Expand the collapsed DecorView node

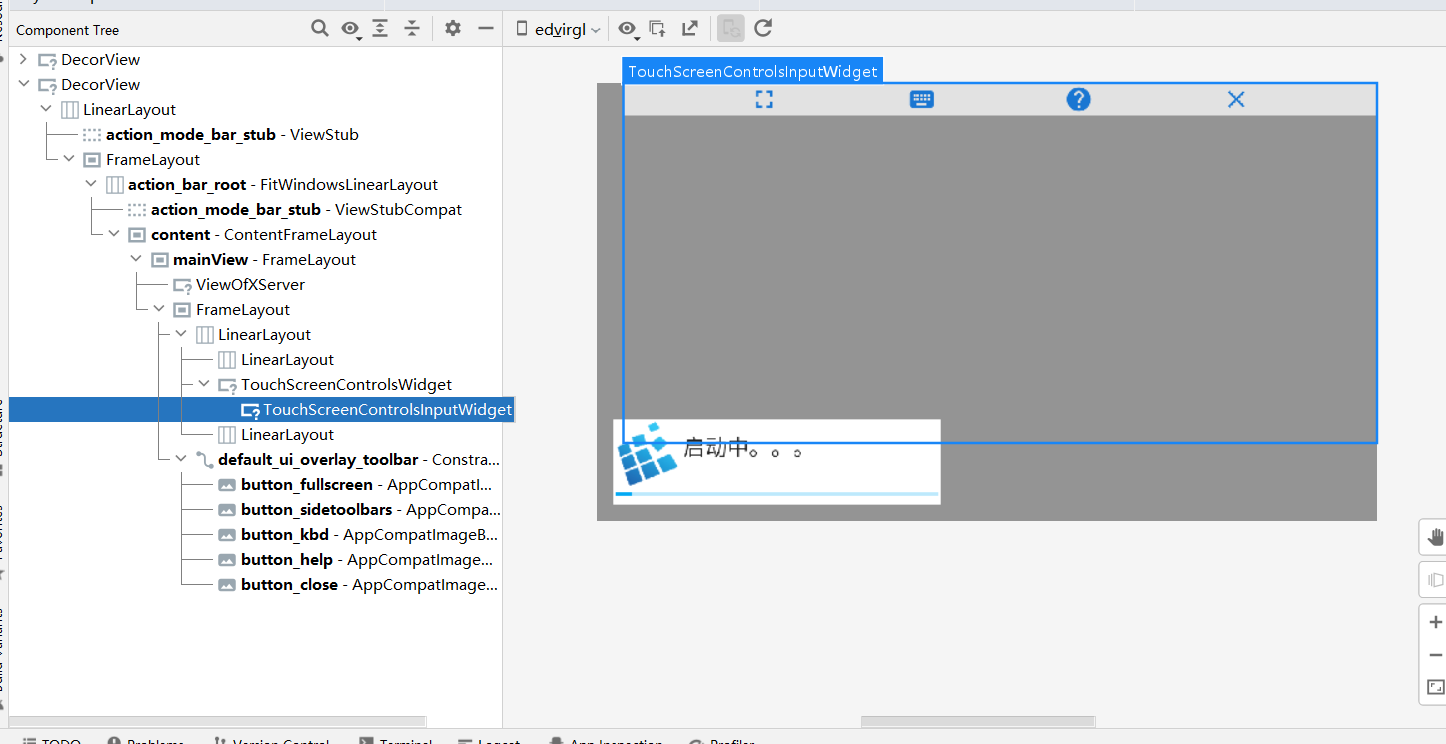point(24,59)
